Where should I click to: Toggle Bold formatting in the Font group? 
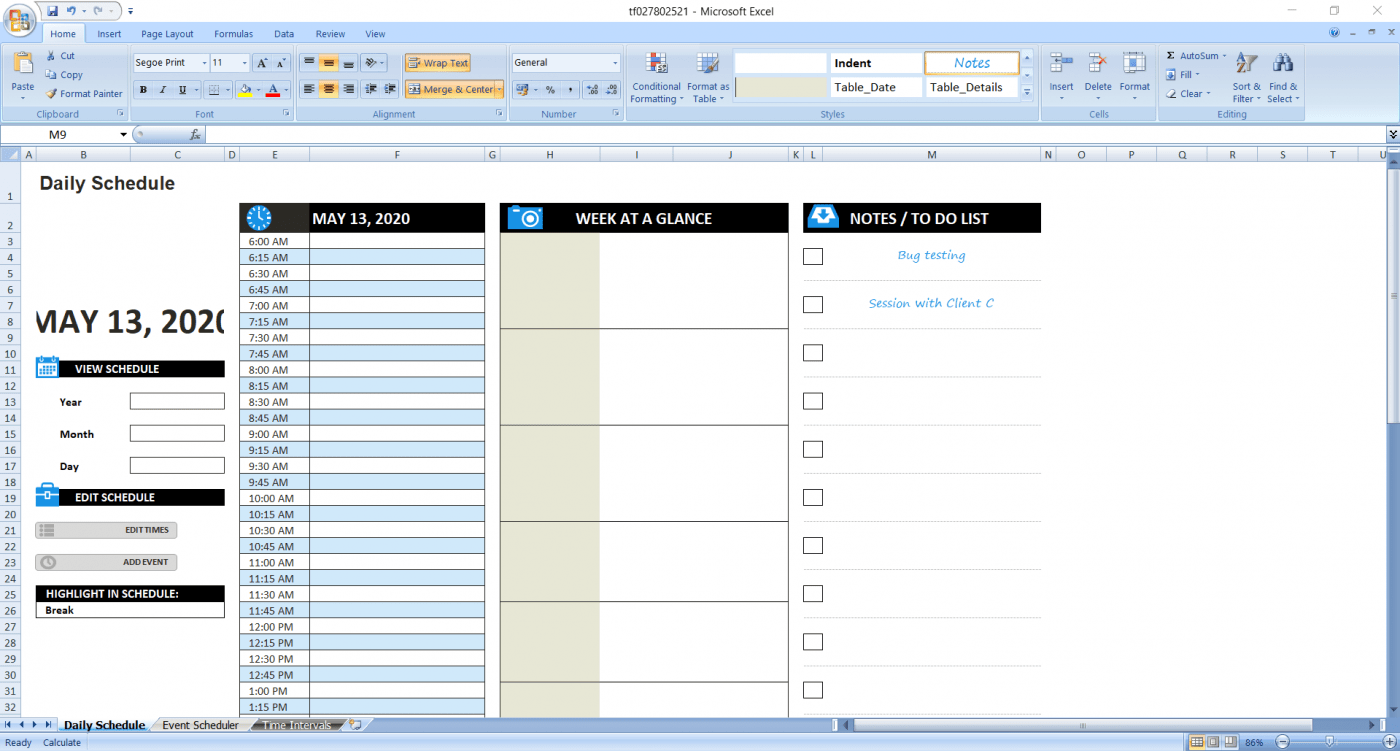pos(141,89)
